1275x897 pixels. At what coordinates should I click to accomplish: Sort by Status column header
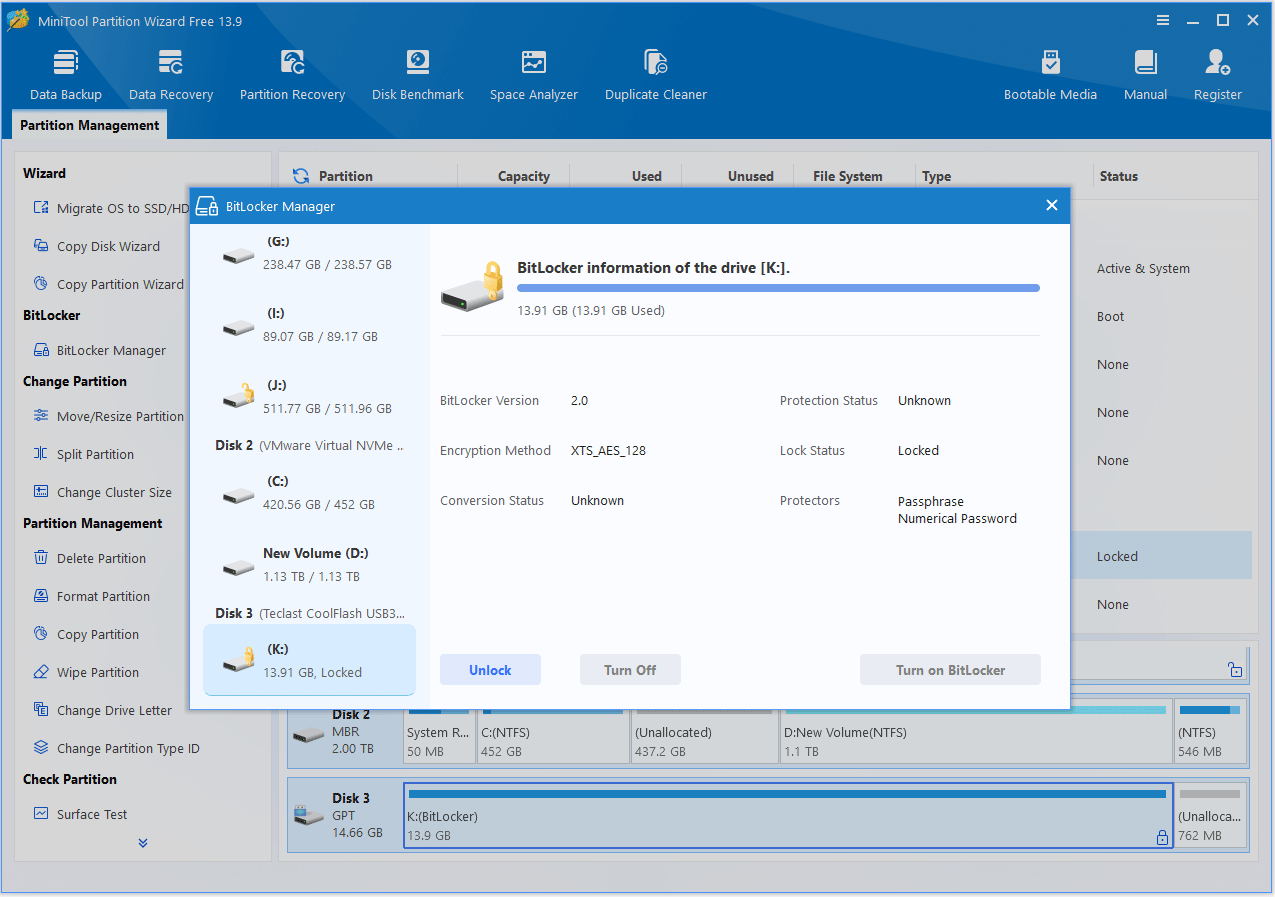click(1118, 176)
